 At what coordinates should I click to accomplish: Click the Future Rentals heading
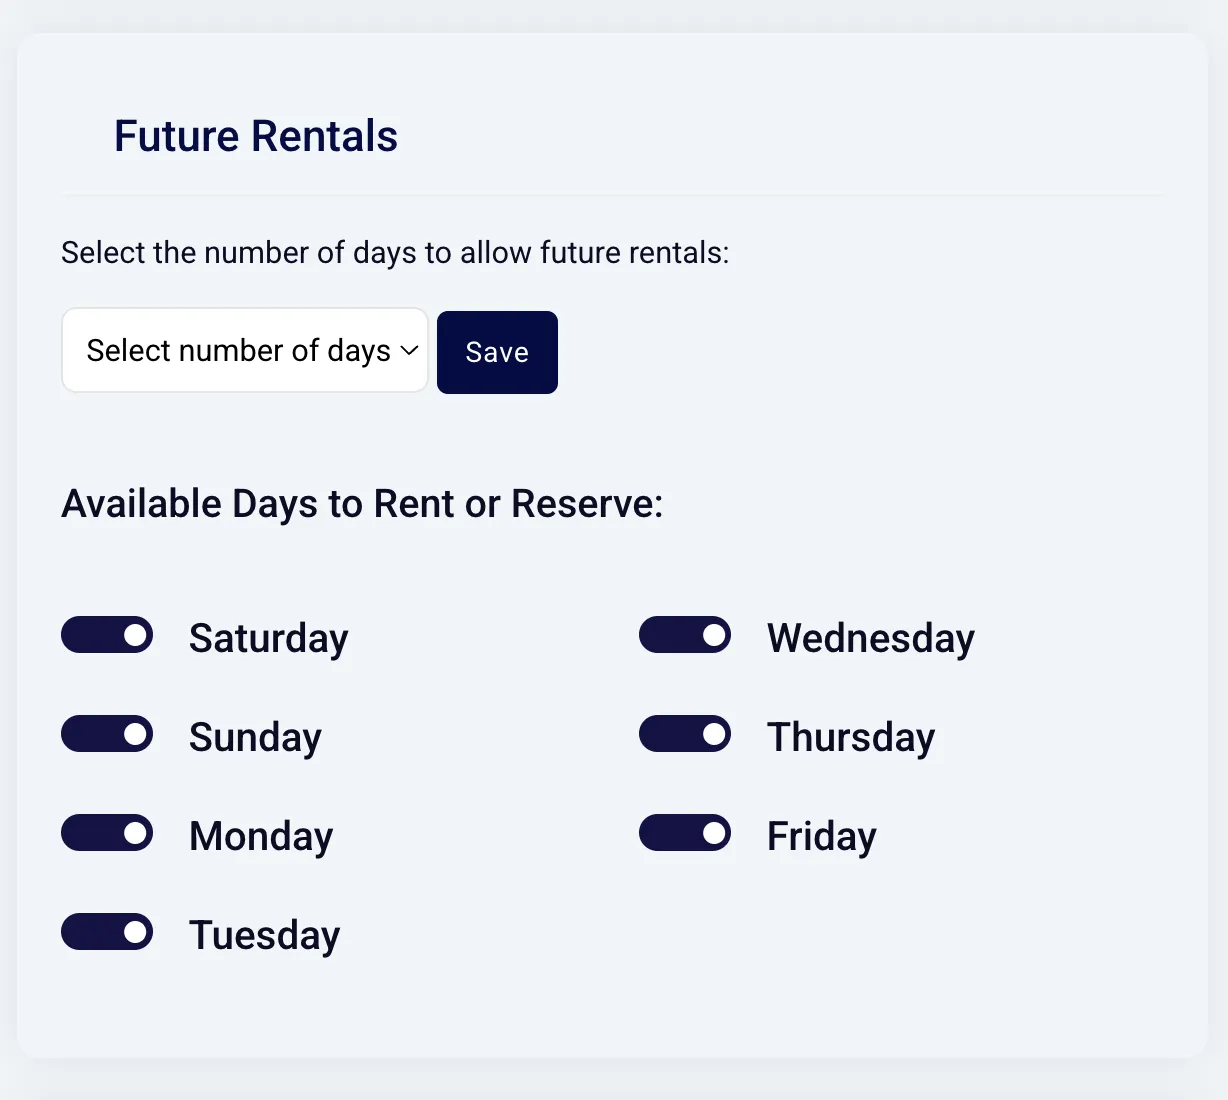point(256,136)
